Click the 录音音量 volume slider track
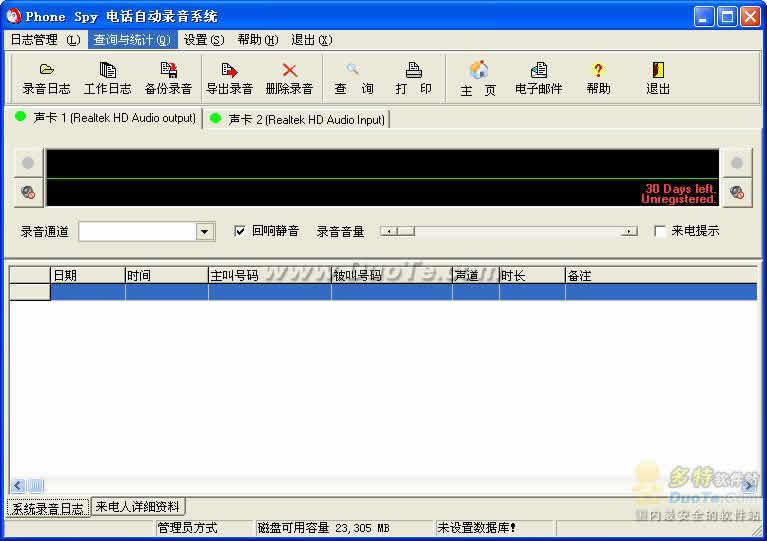Screen dimensions: 767x541 tap(510, 231)
